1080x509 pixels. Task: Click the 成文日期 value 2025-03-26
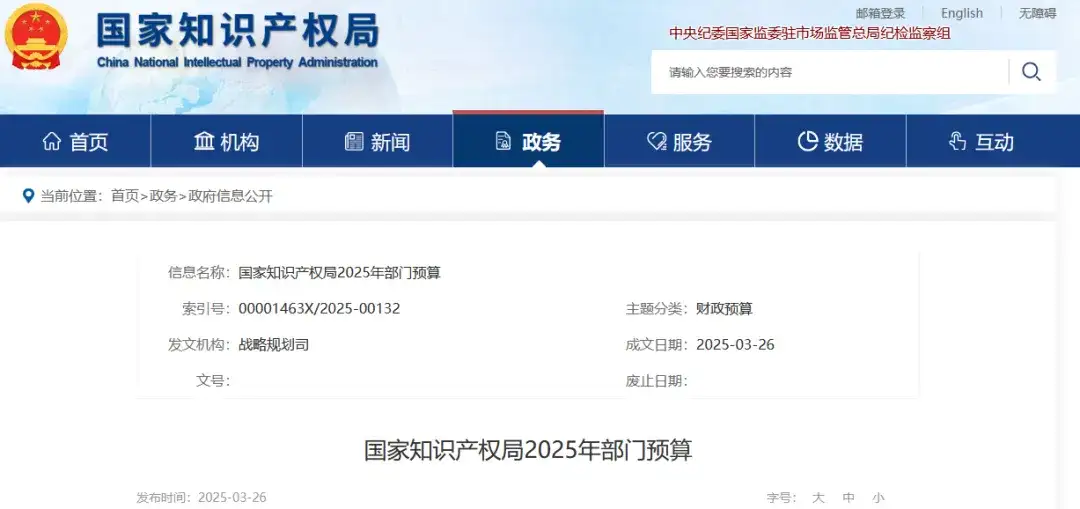click(x=735, y=344)
